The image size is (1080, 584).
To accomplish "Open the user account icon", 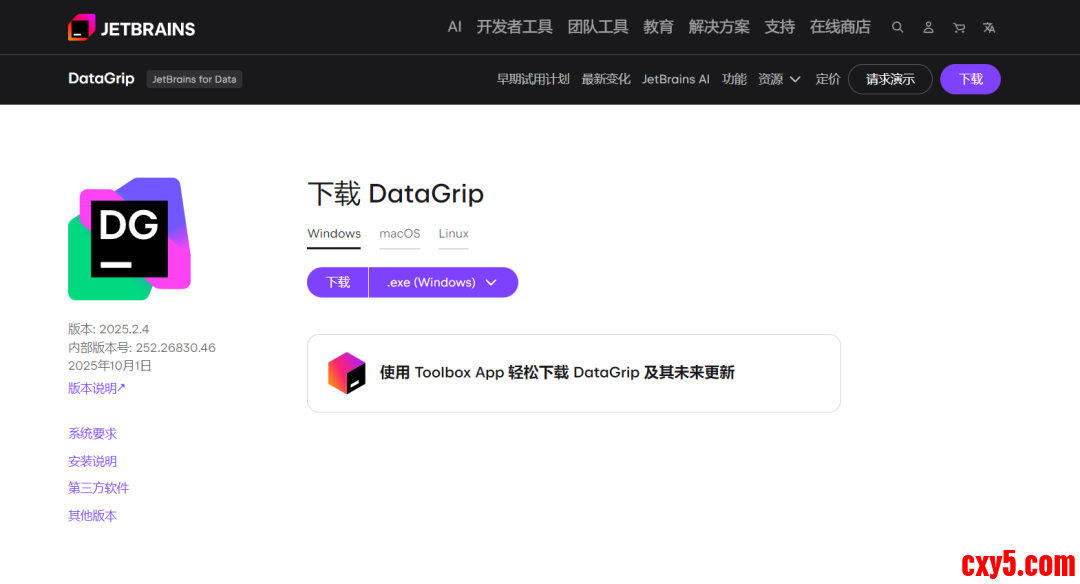I will click(928, 28).
